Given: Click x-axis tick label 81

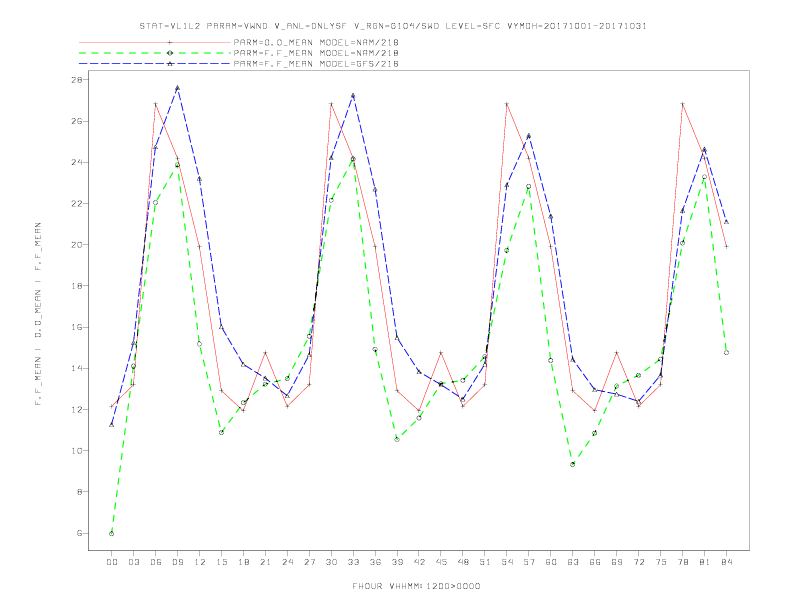Looking at the screenshot, I should pos(705,562).
